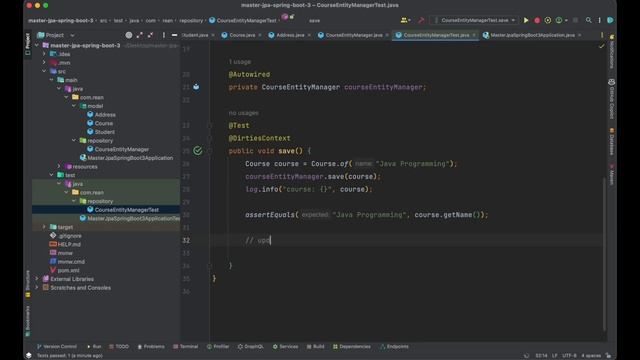Expand External Libraries

click(x=37, y=279)
